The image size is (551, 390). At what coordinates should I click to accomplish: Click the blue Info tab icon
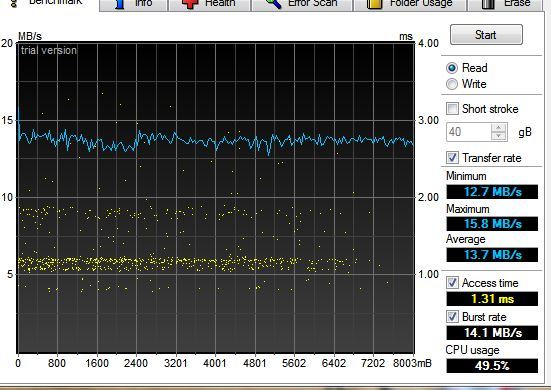(120, 4)
